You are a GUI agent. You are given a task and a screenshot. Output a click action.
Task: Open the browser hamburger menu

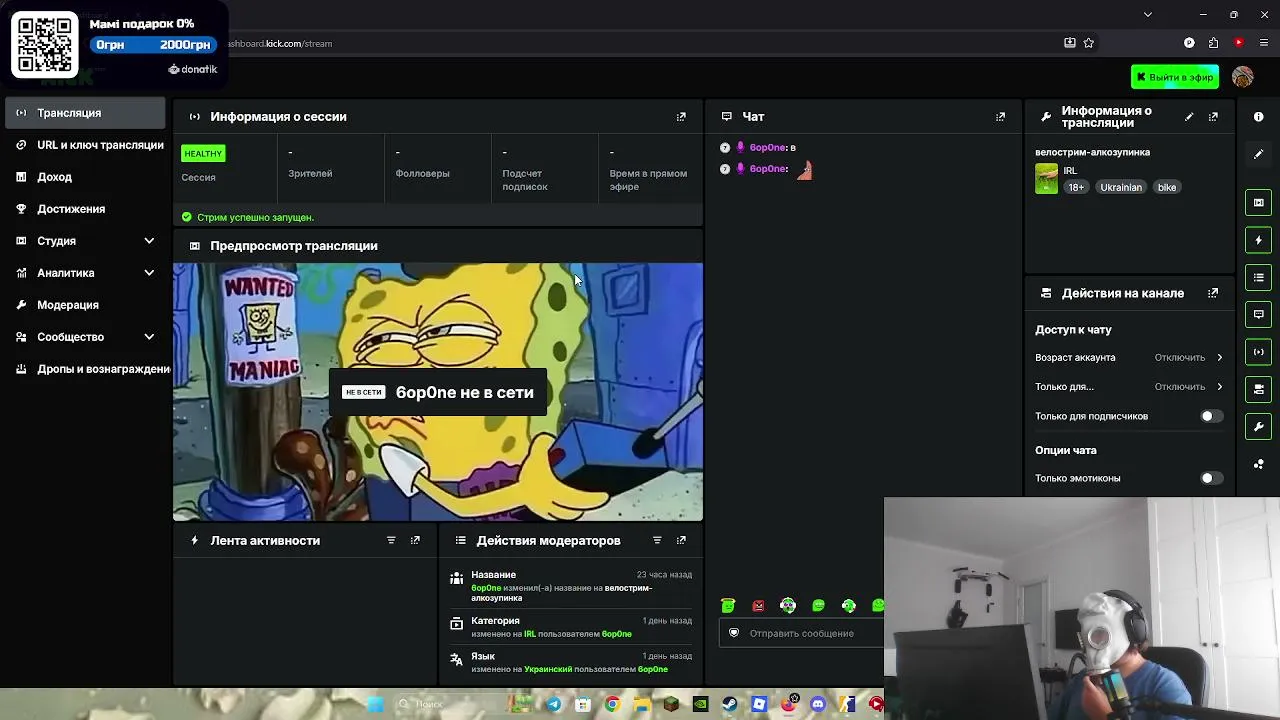point(1264,43)
